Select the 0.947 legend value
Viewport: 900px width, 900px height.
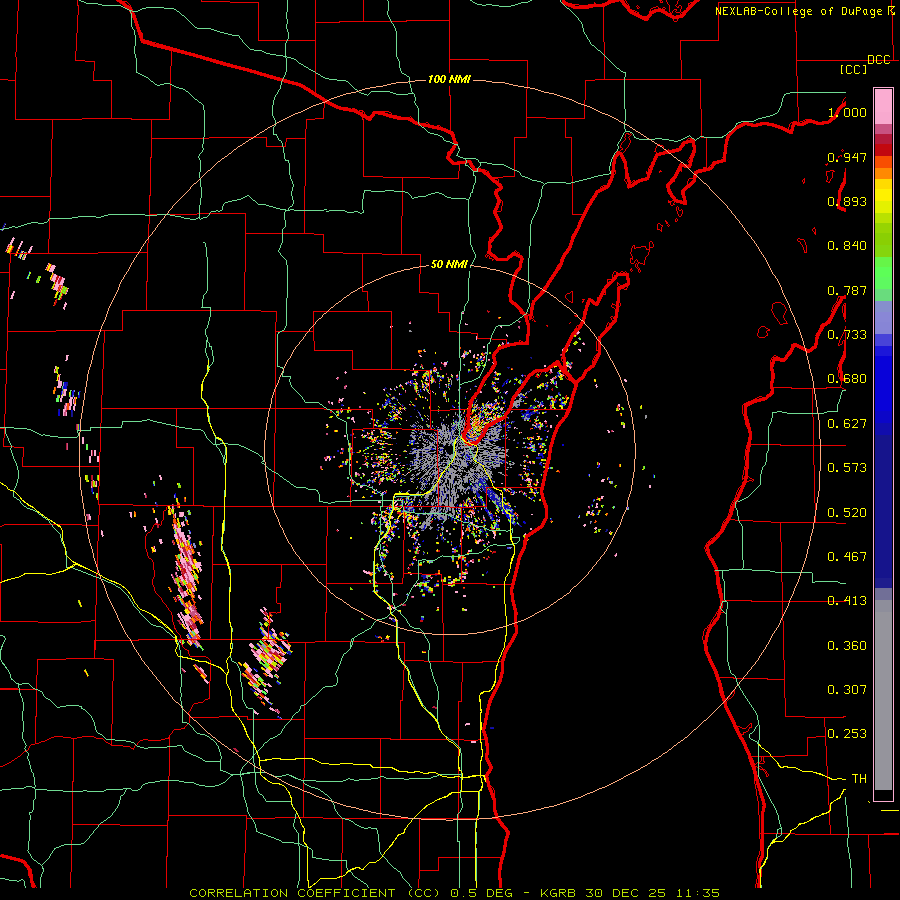point(847,157)
